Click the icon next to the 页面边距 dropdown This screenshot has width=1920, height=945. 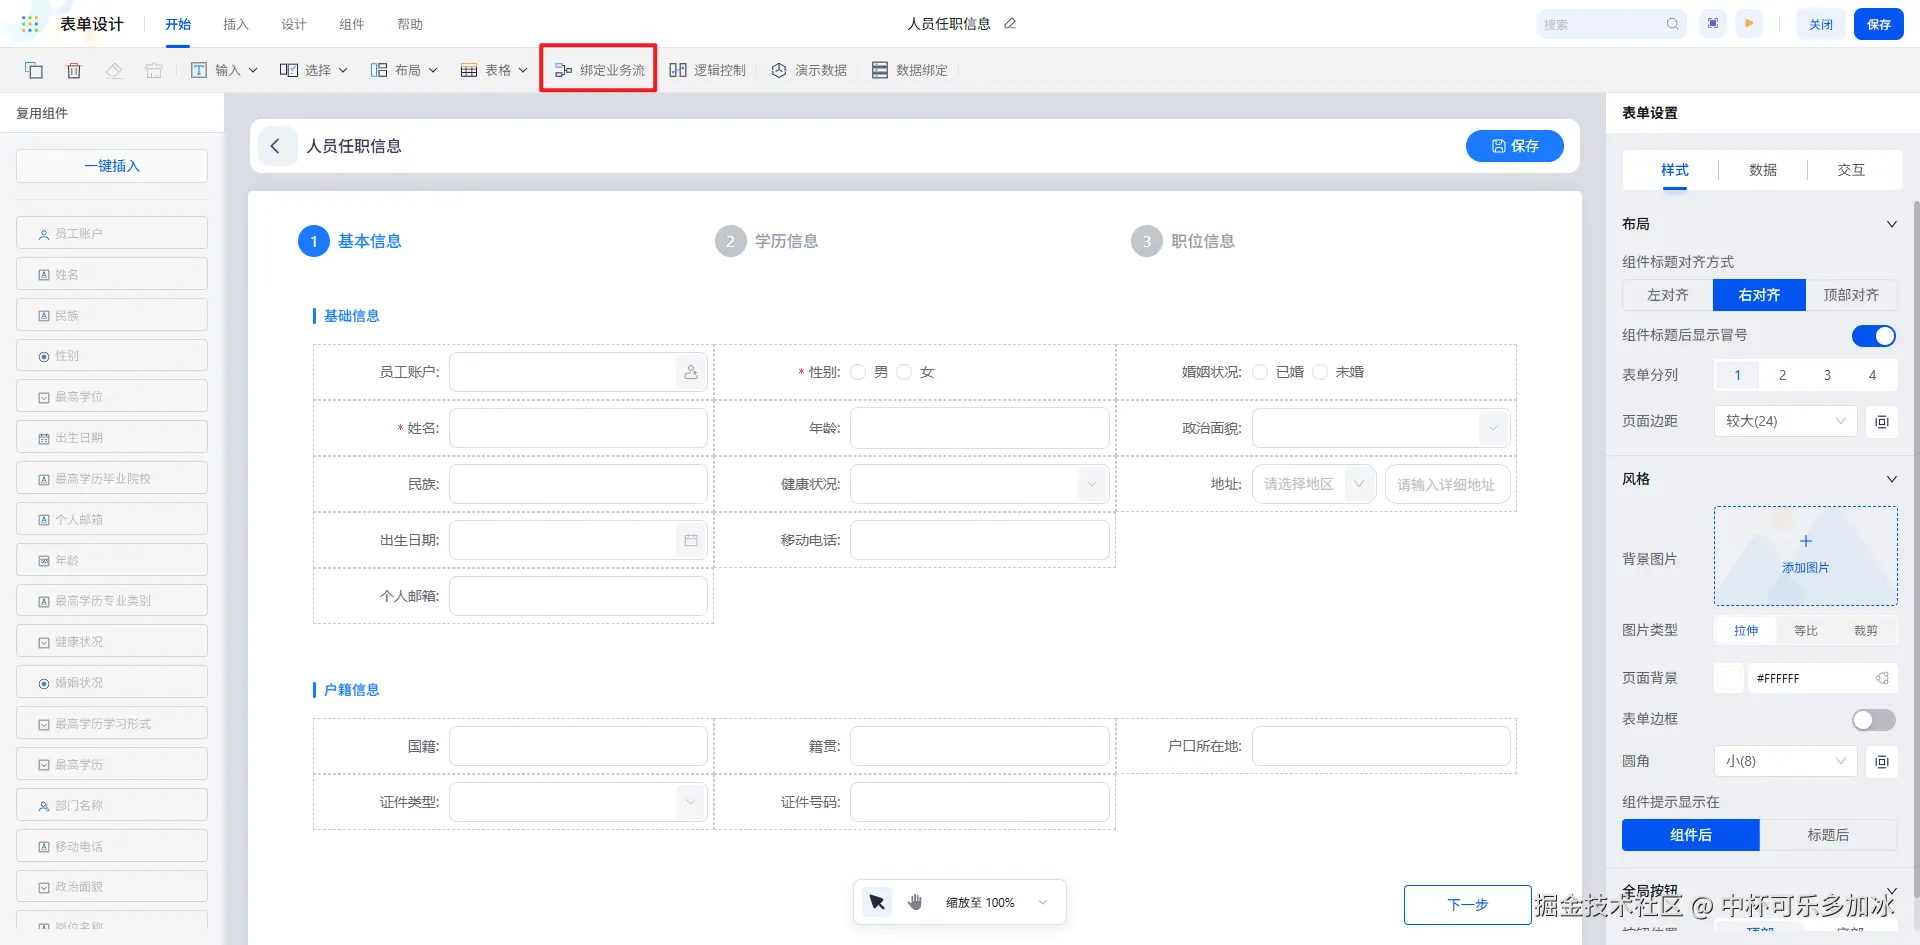(1882, 421)
